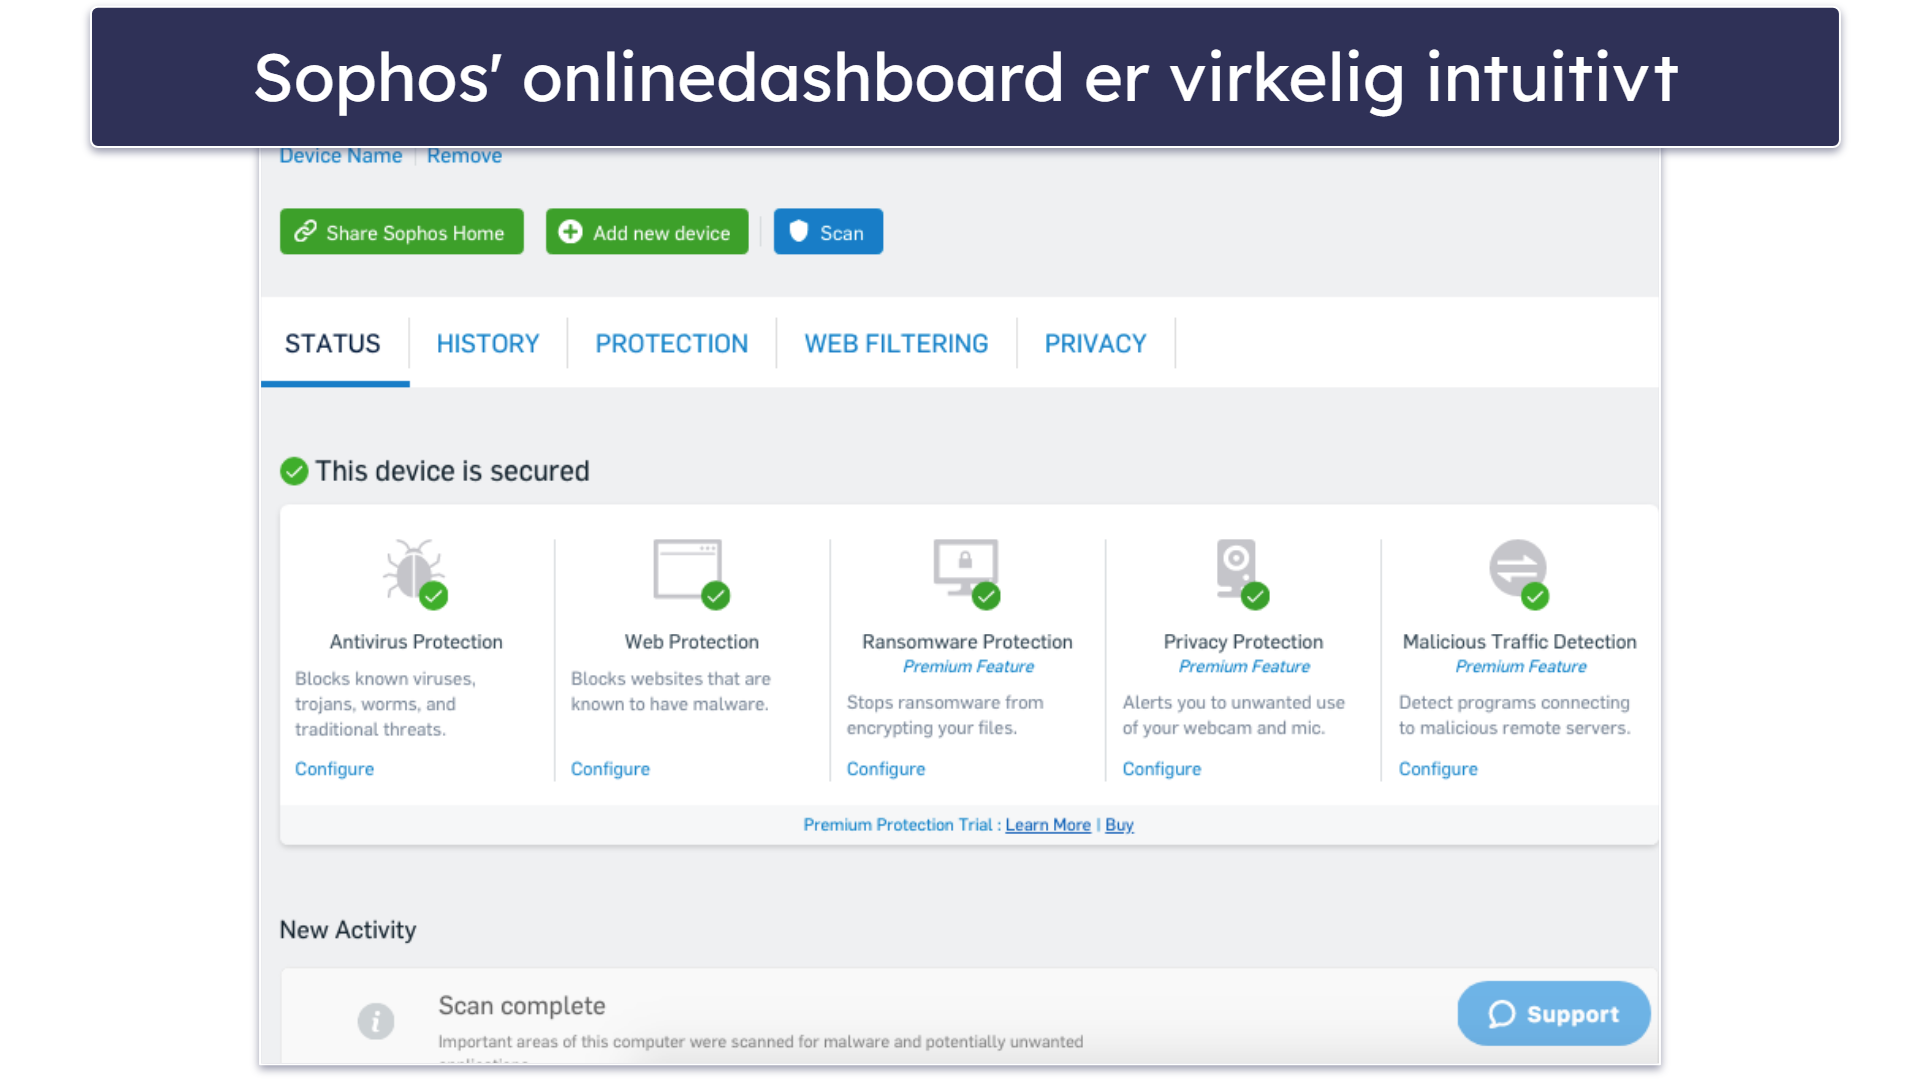Click the Learn More link
Screen dimensions: 1919x1079
(x=1048, y=825)
